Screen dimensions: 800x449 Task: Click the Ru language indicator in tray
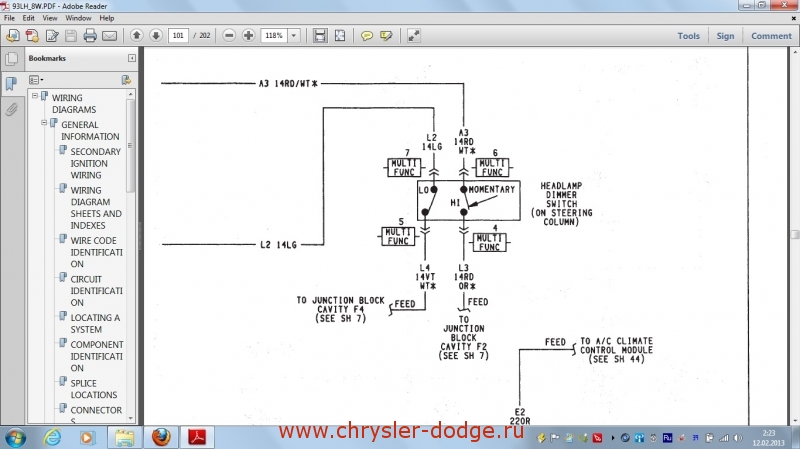pyautogui.click(x=667, y=438)
